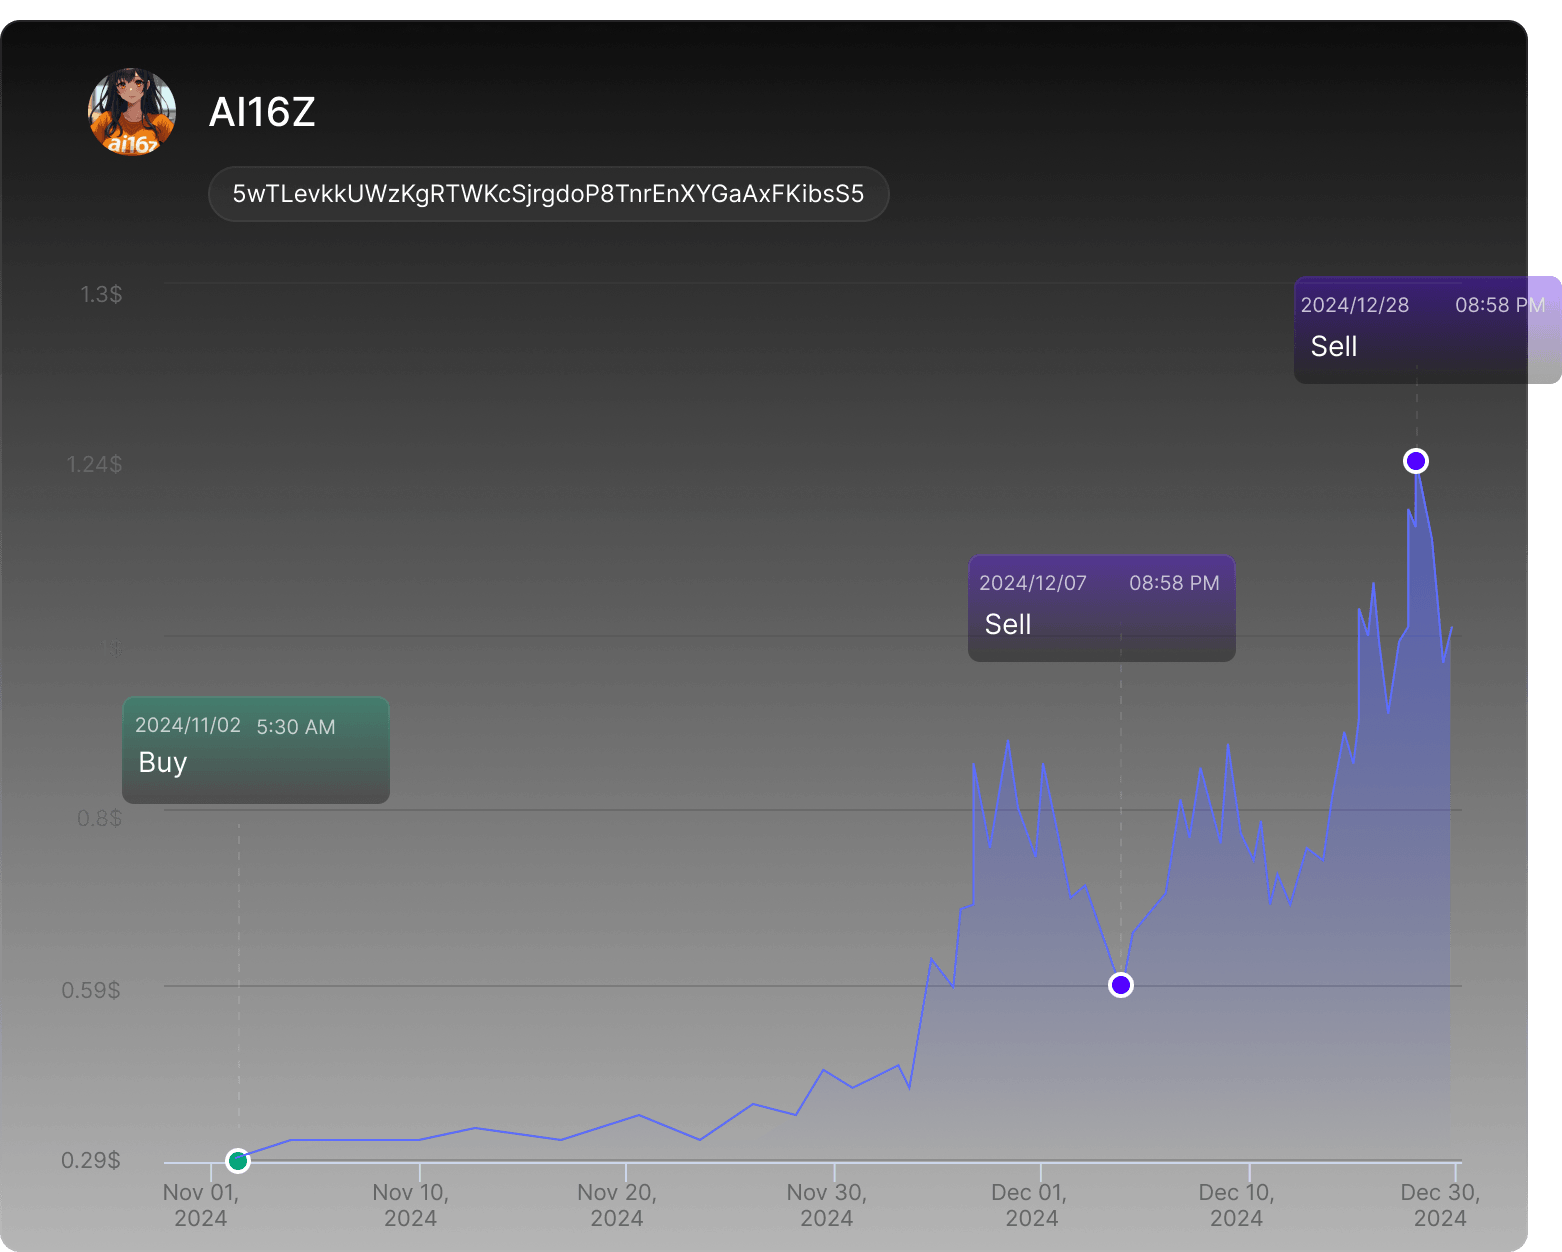The width and height of the screenshot is (1562, 1252).
Task: Click the 0.29$ price axis label
Action: [x=92, y=1160]
